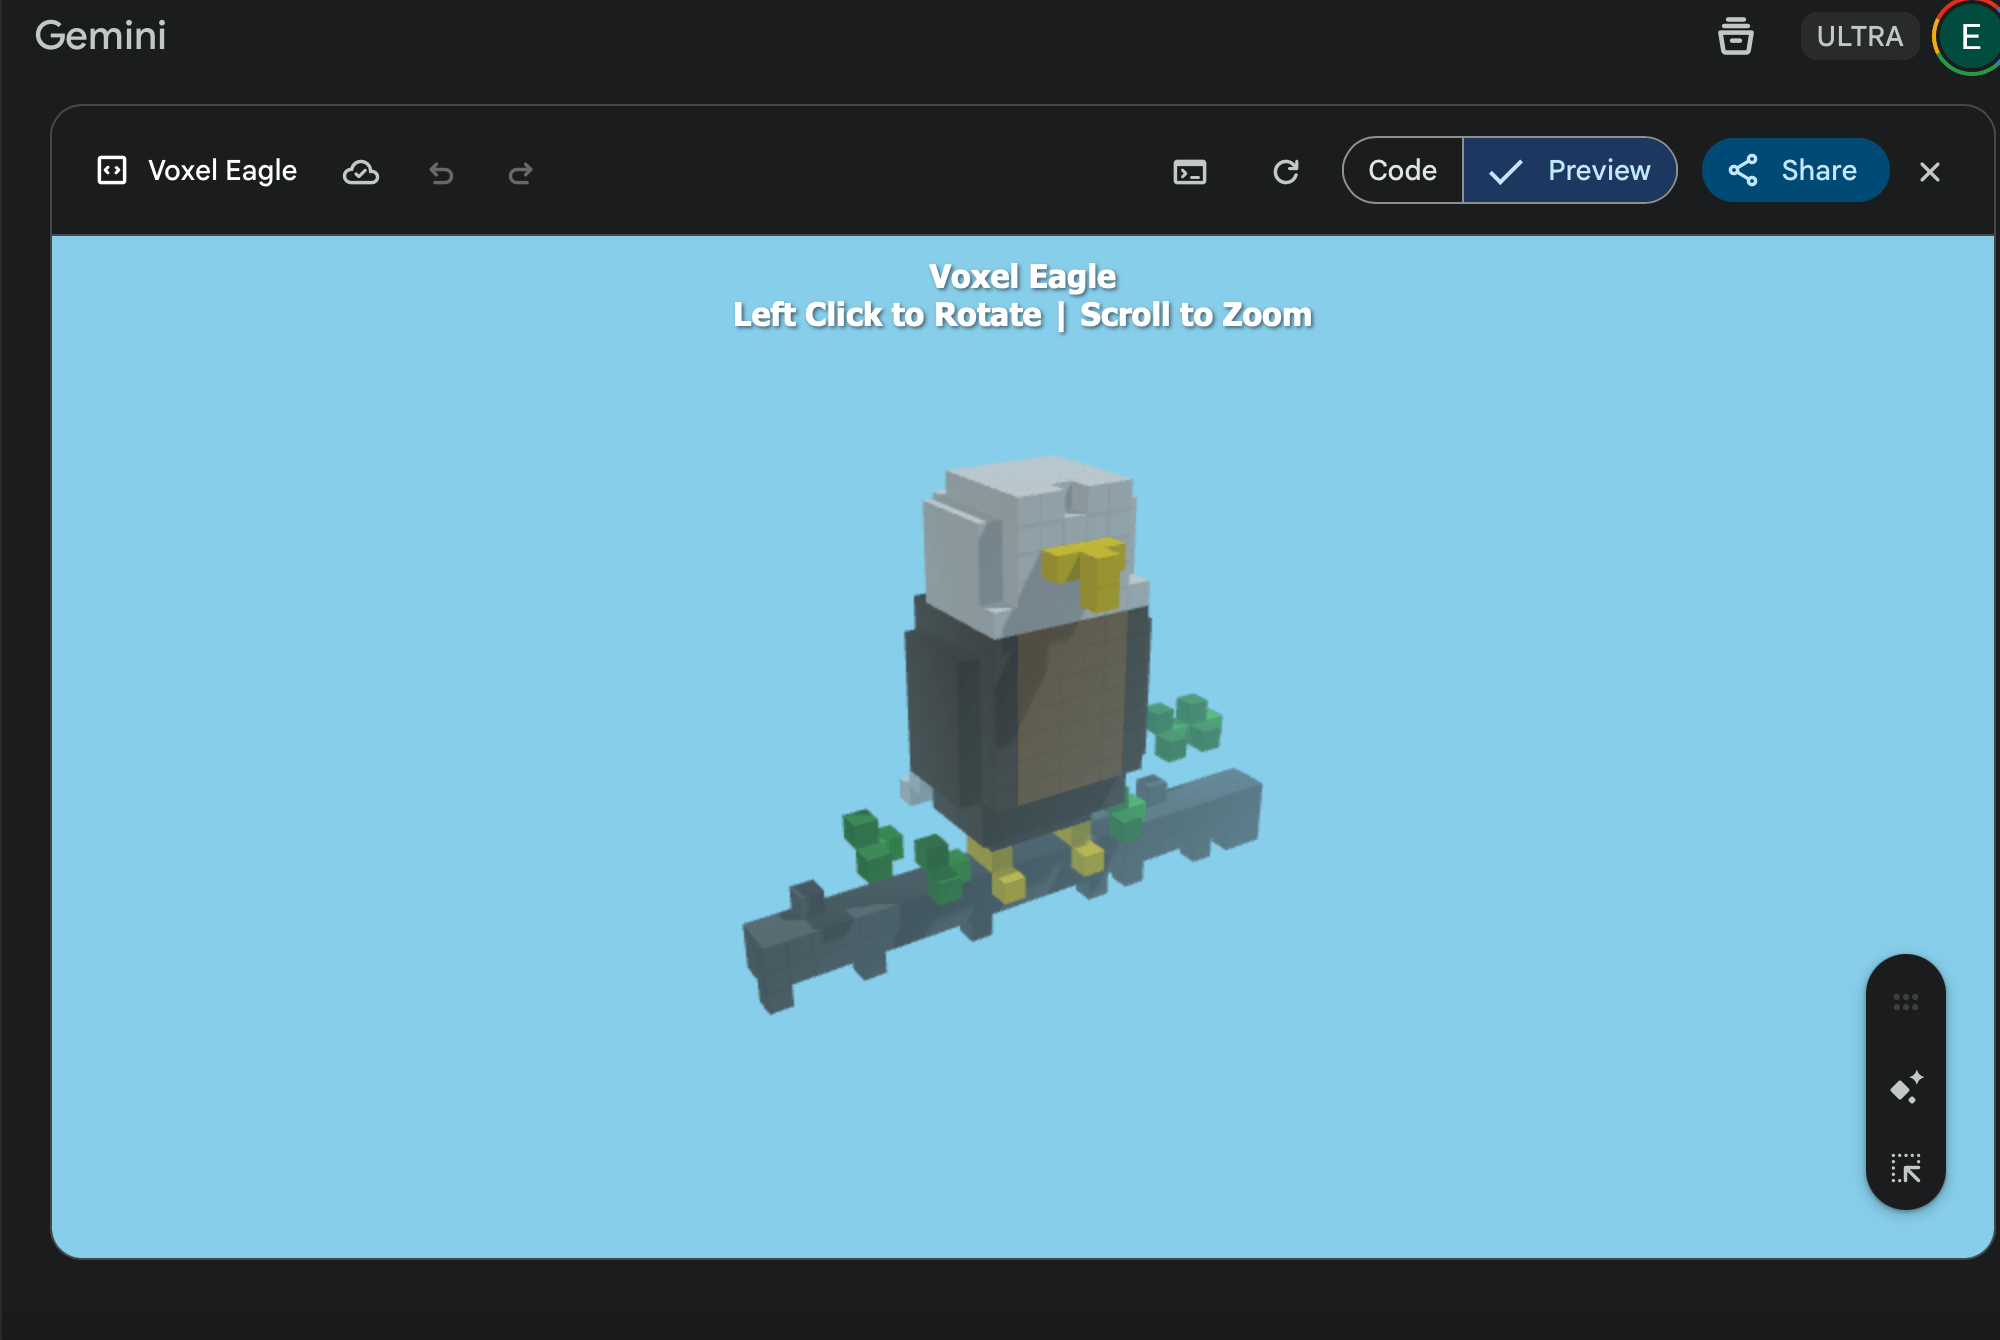Open the account avatar E

[x=1969, y=37]
